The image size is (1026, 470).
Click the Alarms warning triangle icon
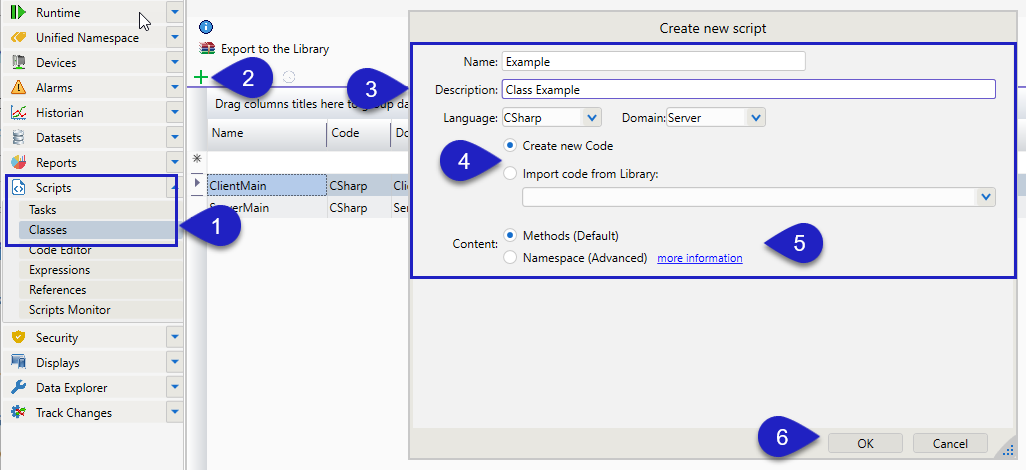[18, 88]
